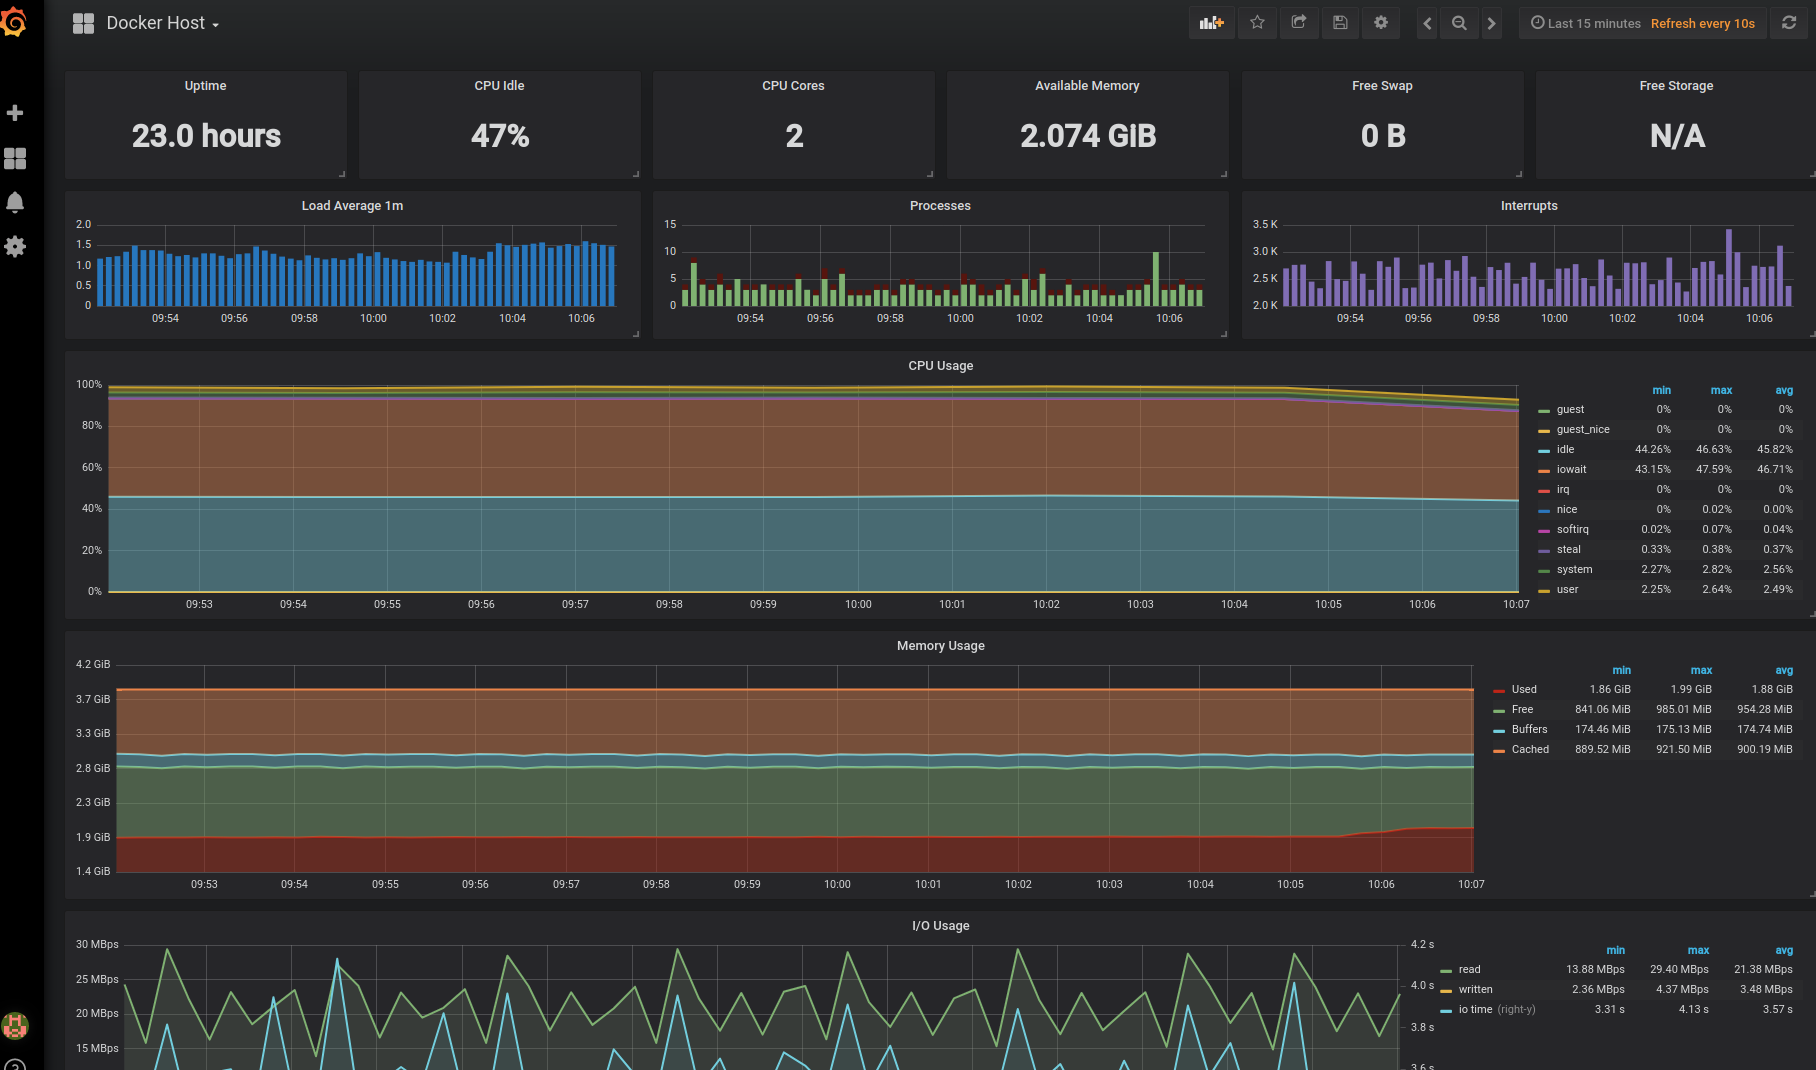Image resolution: width=1816 pixels, height=1070 pixels.
Task: Sort Memory Usage legend by max column
Action: point(1701,671)
